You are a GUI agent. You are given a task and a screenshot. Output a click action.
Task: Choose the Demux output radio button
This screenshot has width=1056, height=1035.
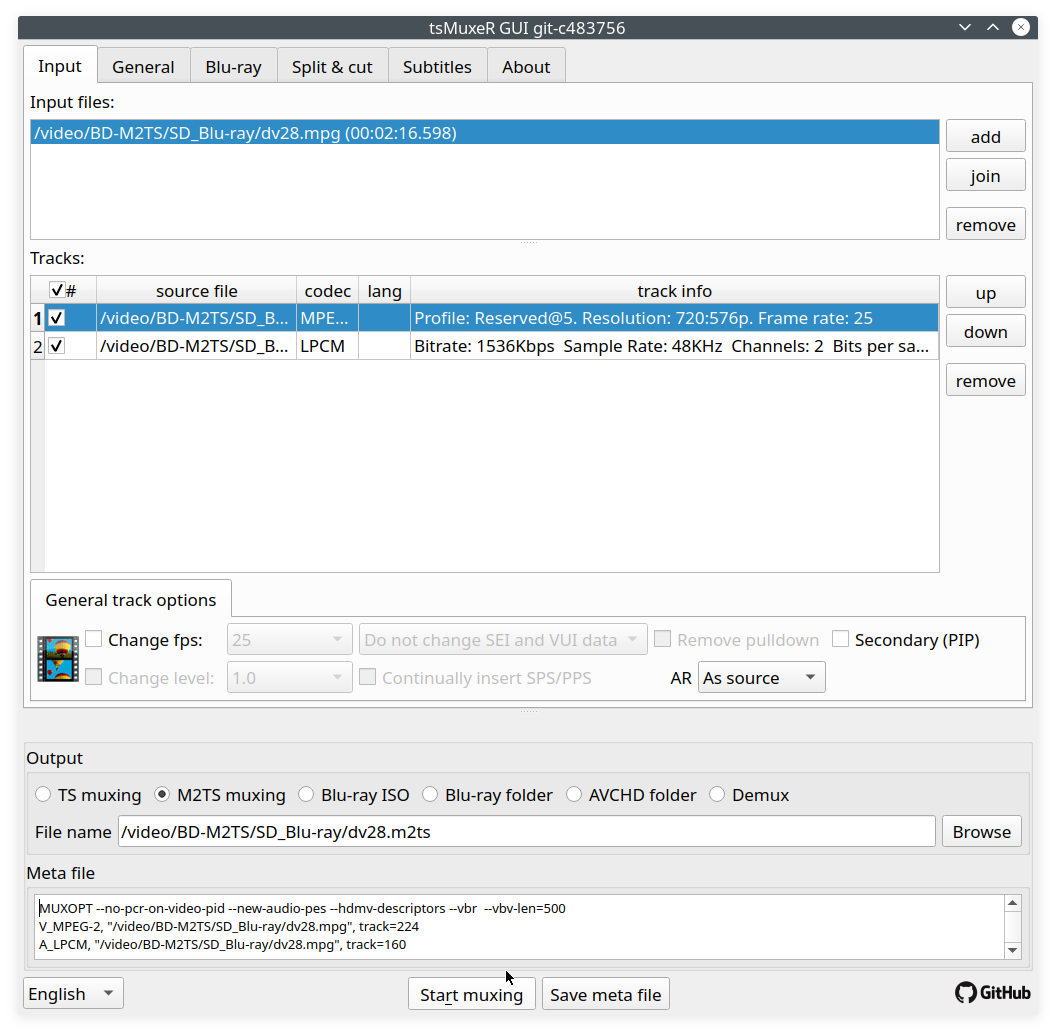click(717, 795)
